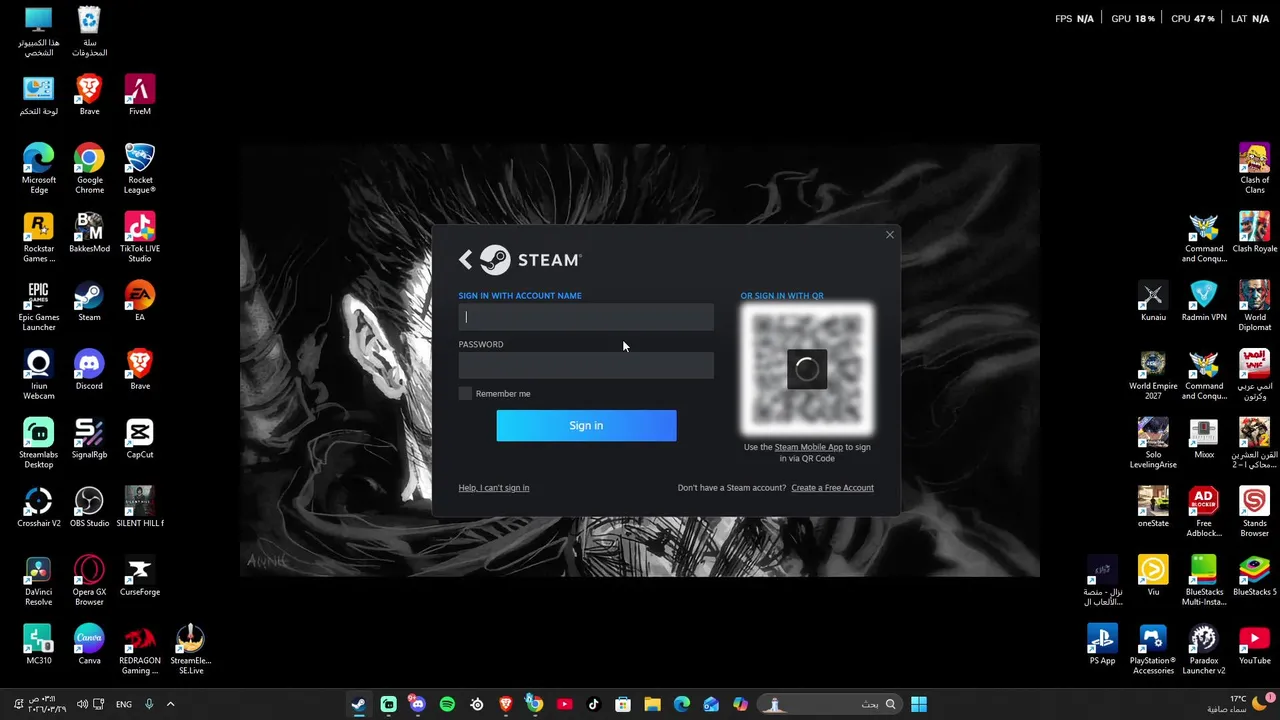The image size is (1280, 720).
Task: Open Discord desktop shortcut
Action: click(x=89, y=369)
